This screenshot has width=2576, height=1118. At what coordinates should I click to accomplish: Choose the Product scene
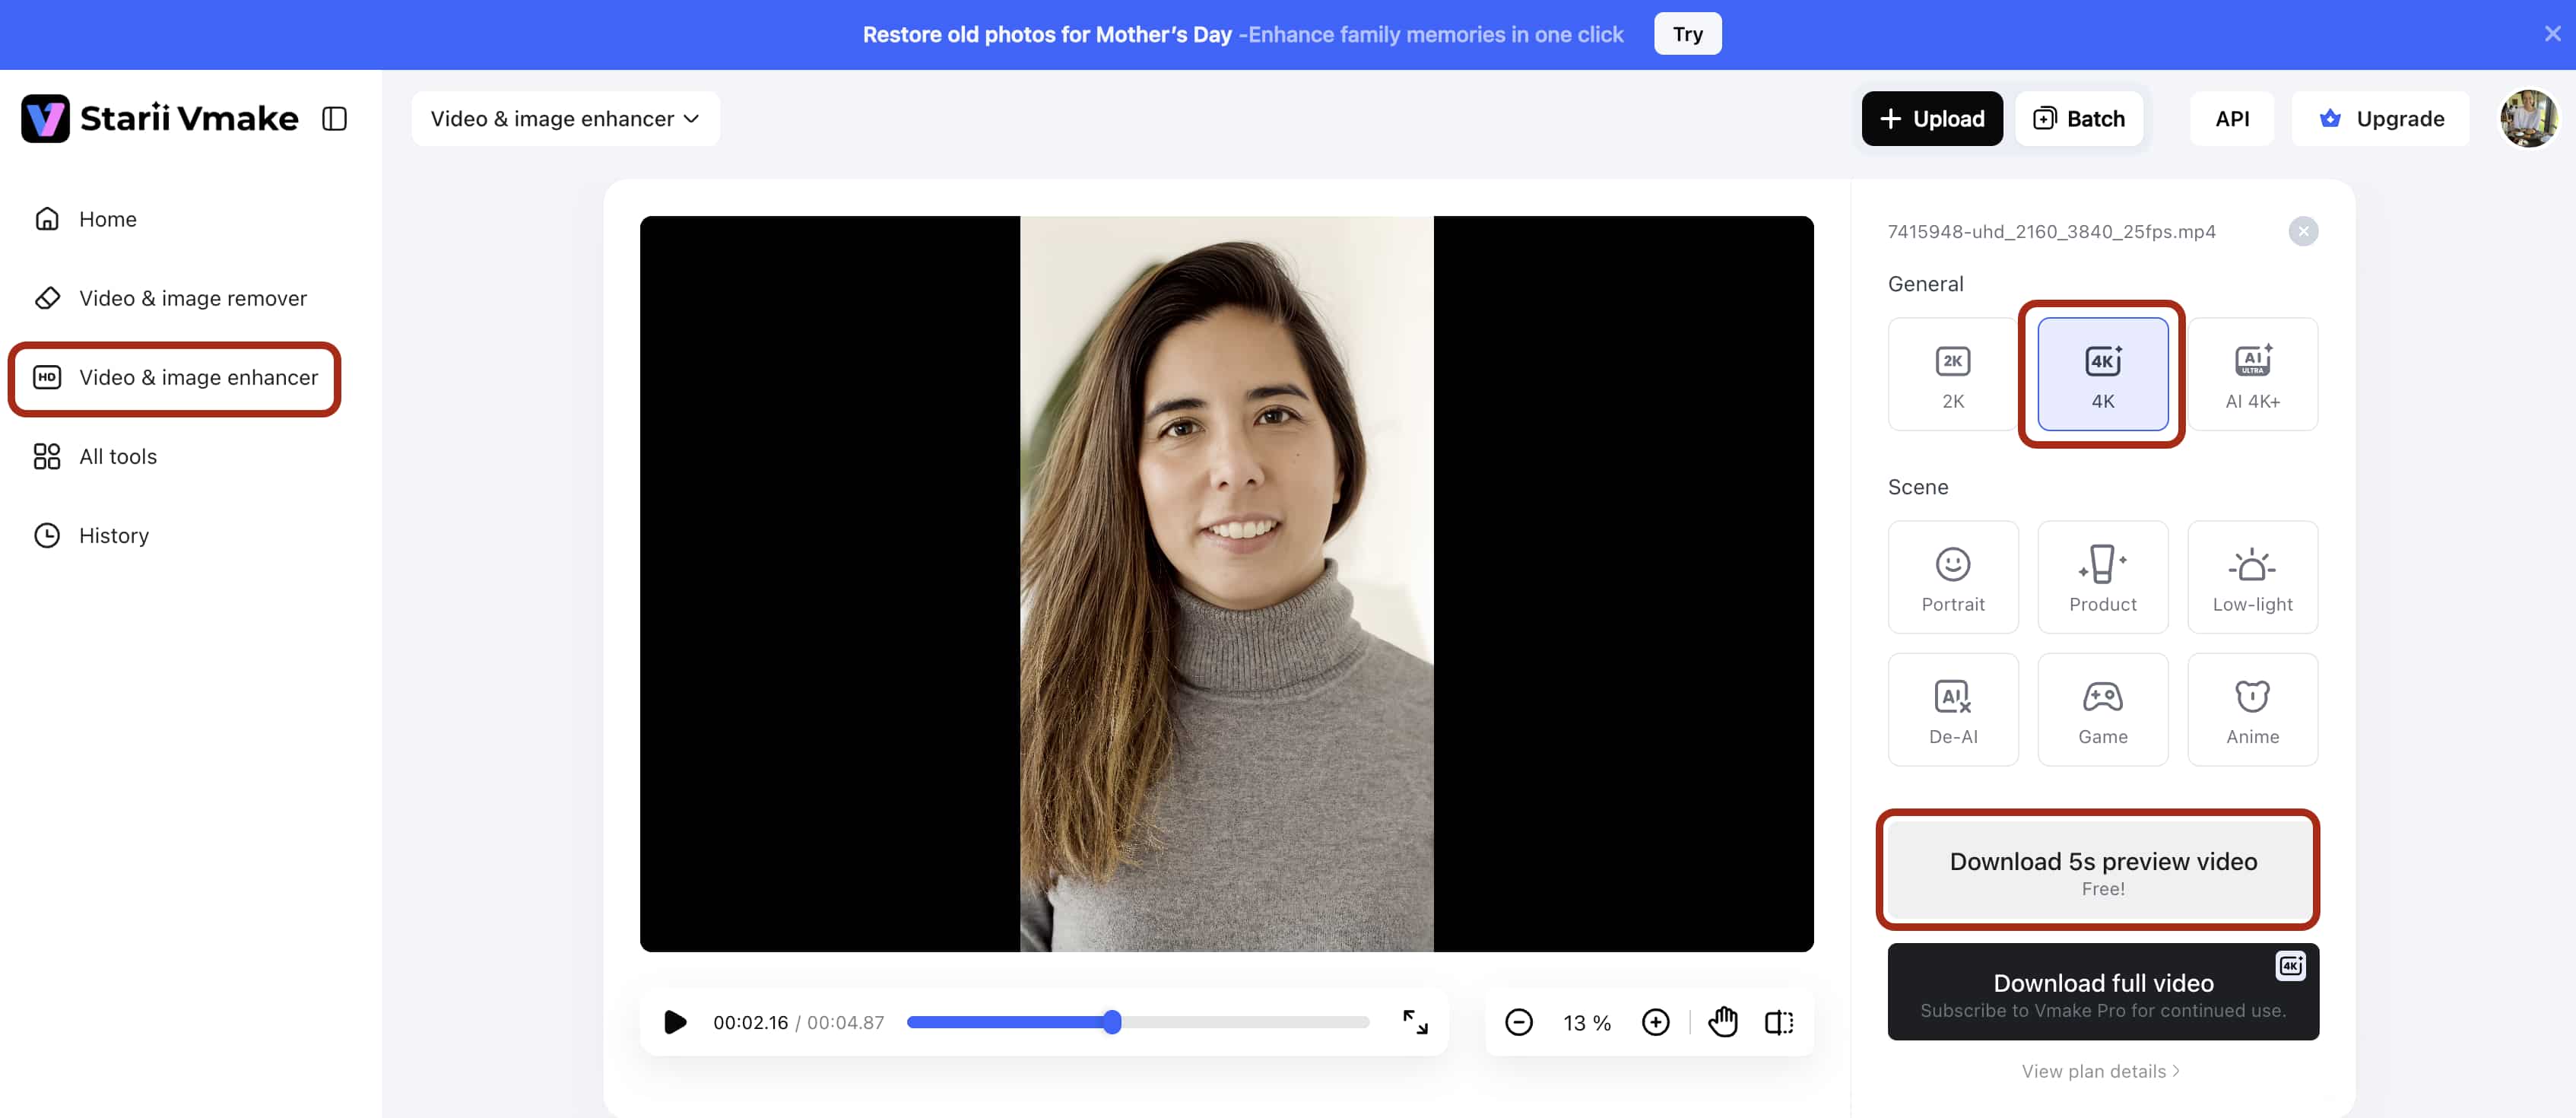2102,577
